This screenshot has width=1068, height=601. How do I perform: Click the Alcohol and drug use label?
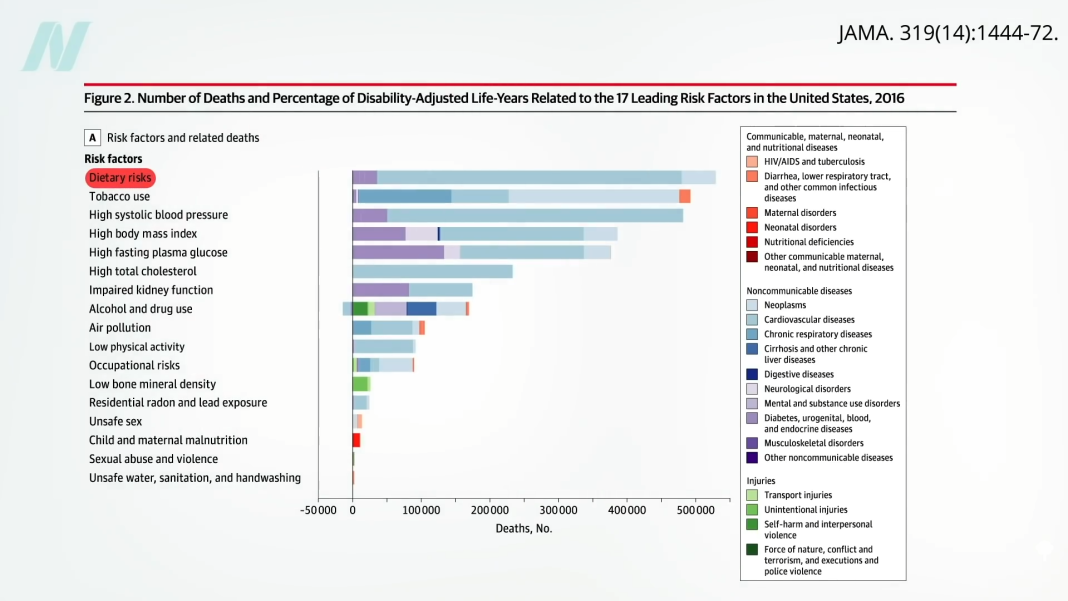[141, 309]
